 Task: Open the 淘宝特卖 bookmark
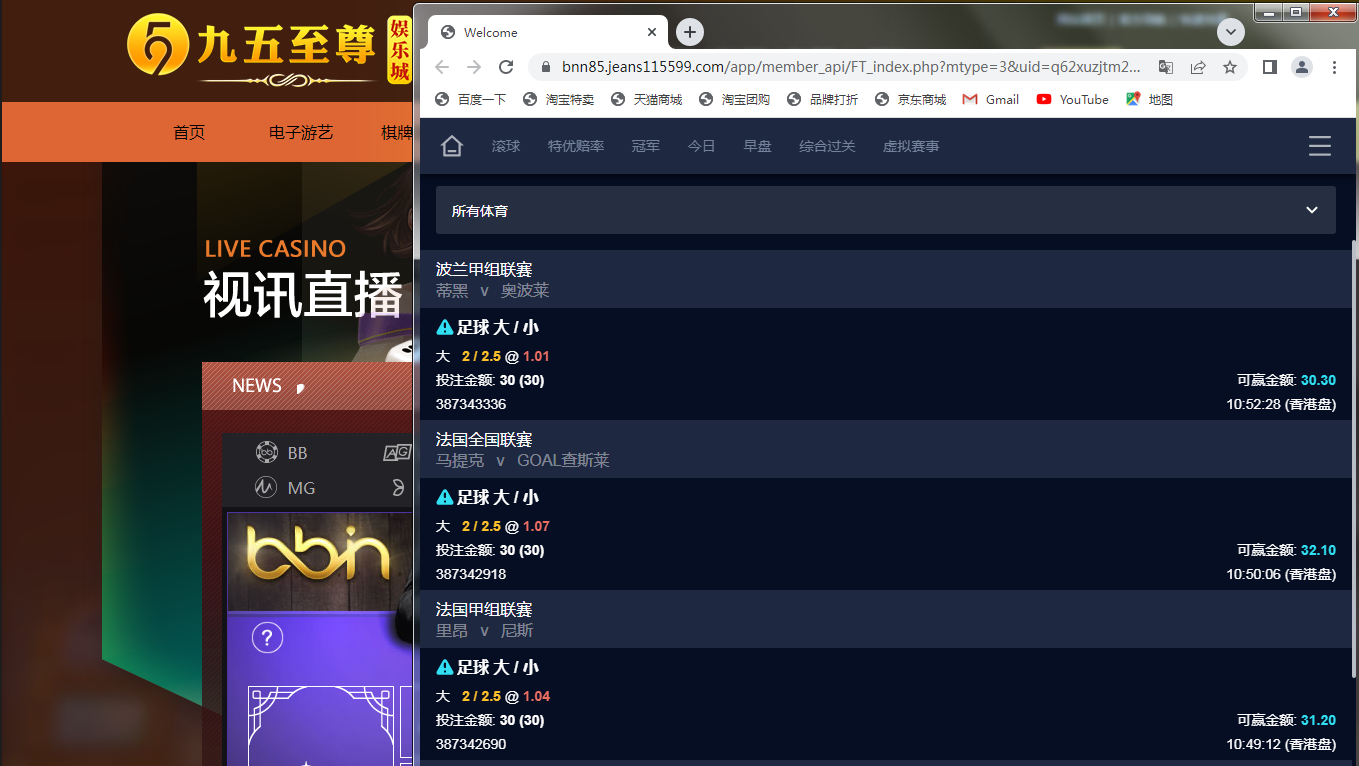[559, 99]
